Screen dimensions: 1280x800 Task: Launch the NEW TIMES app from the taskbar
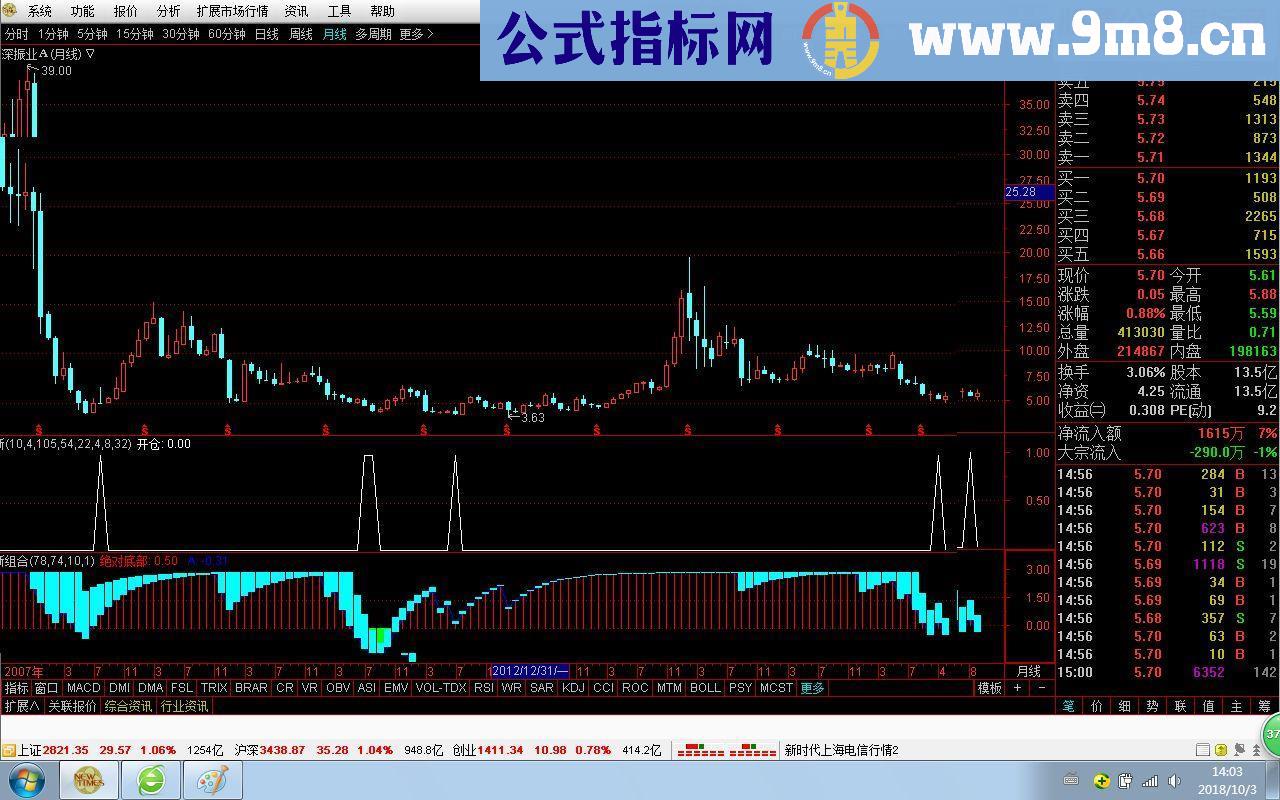(88, 779)
